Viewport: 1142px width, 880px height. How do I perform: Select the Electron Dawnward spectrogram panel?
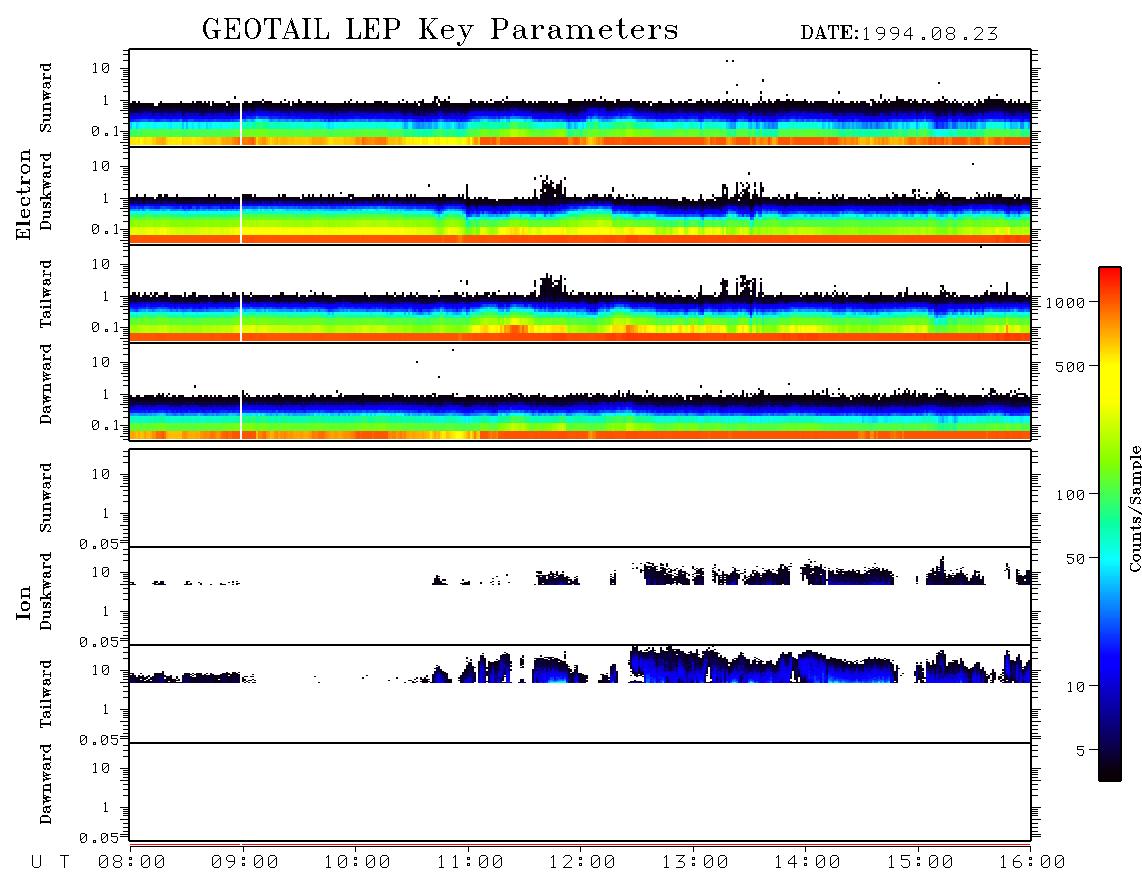580,391
